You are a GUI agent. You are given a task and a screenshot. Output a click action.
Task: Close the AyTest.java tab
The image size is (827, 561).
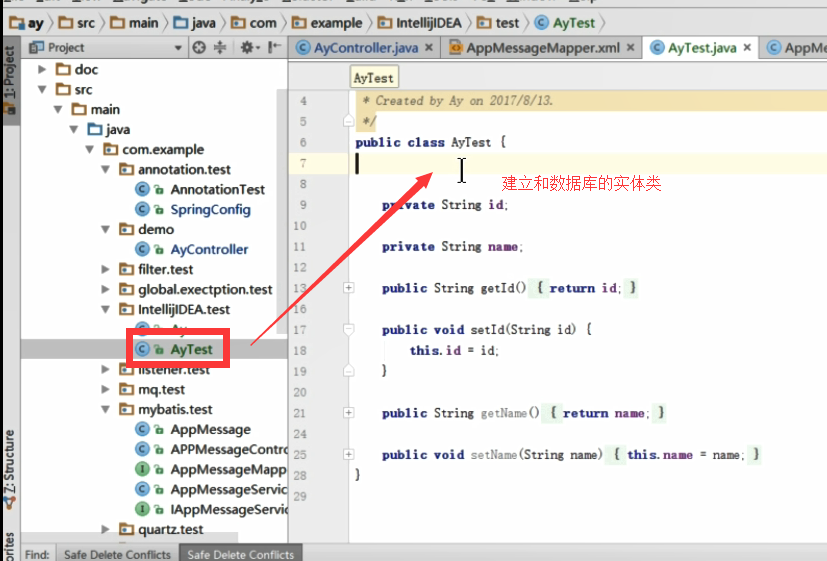click(x=747, y=47)
